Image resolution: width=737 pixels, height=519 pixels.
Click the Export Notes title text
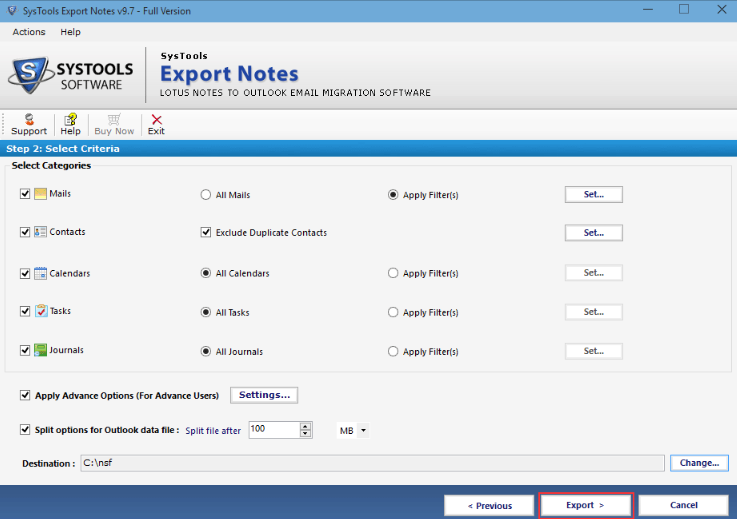coord(229,74)
